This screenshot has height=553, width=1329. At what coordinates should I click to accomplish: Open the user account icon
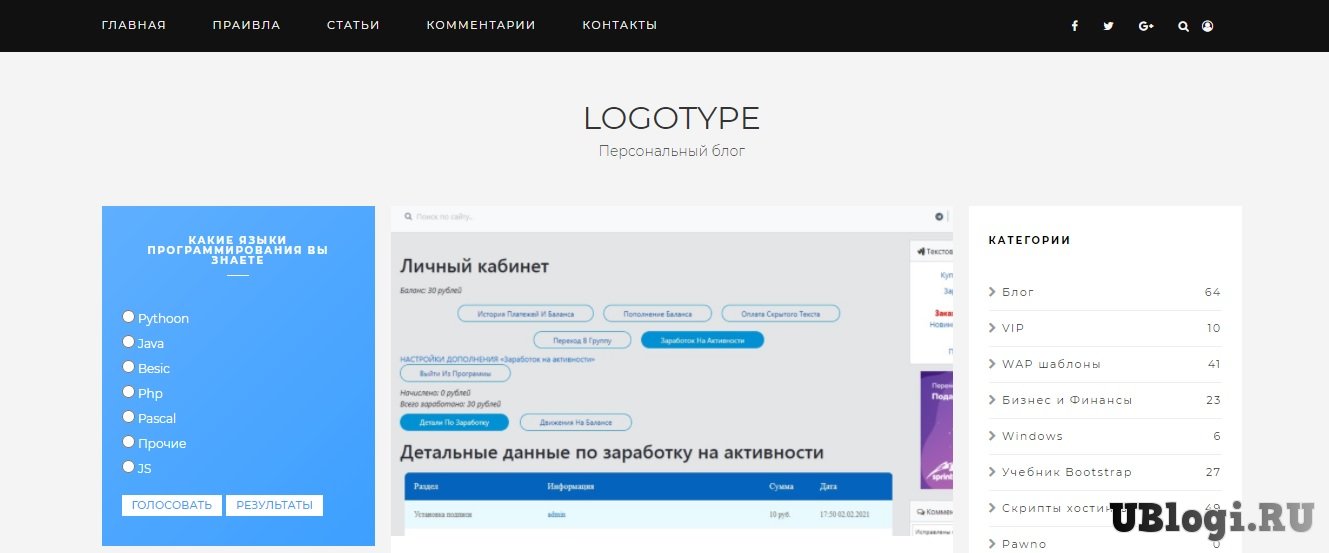[x=1207, y=26]
